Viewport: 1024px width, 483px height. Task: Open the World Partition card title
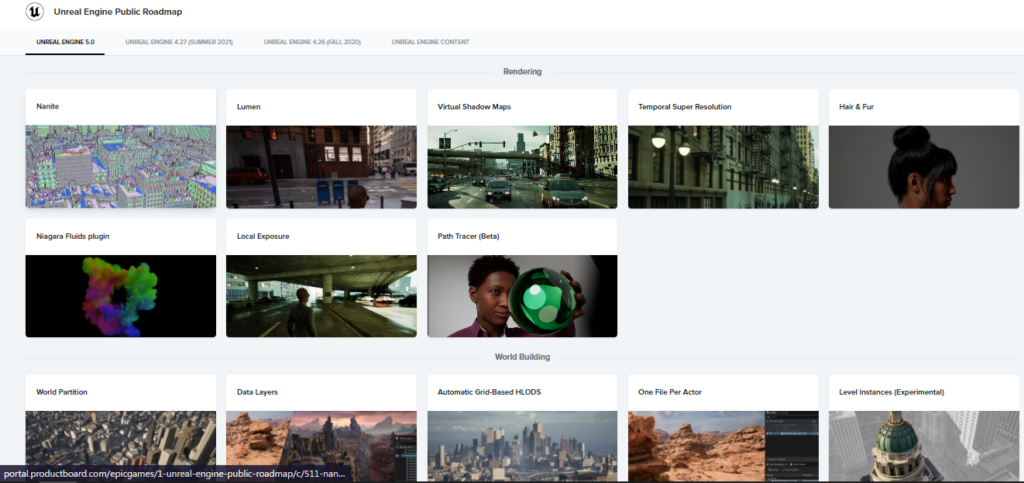62,392
